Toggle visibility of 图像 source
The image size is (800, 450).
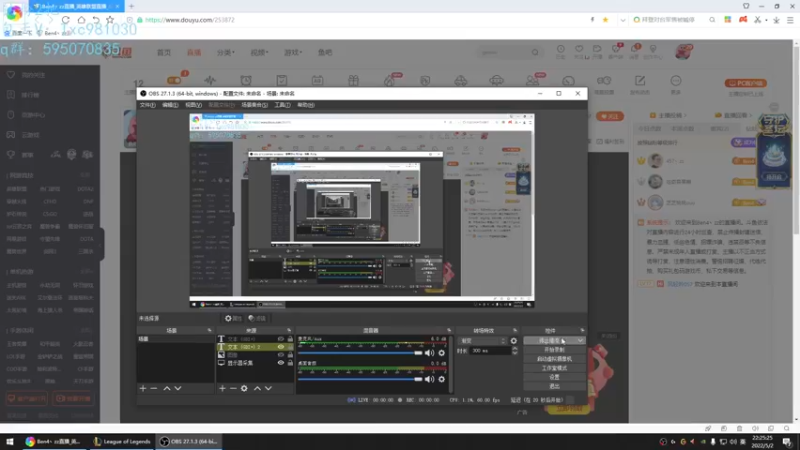click(x=281, y=355)
